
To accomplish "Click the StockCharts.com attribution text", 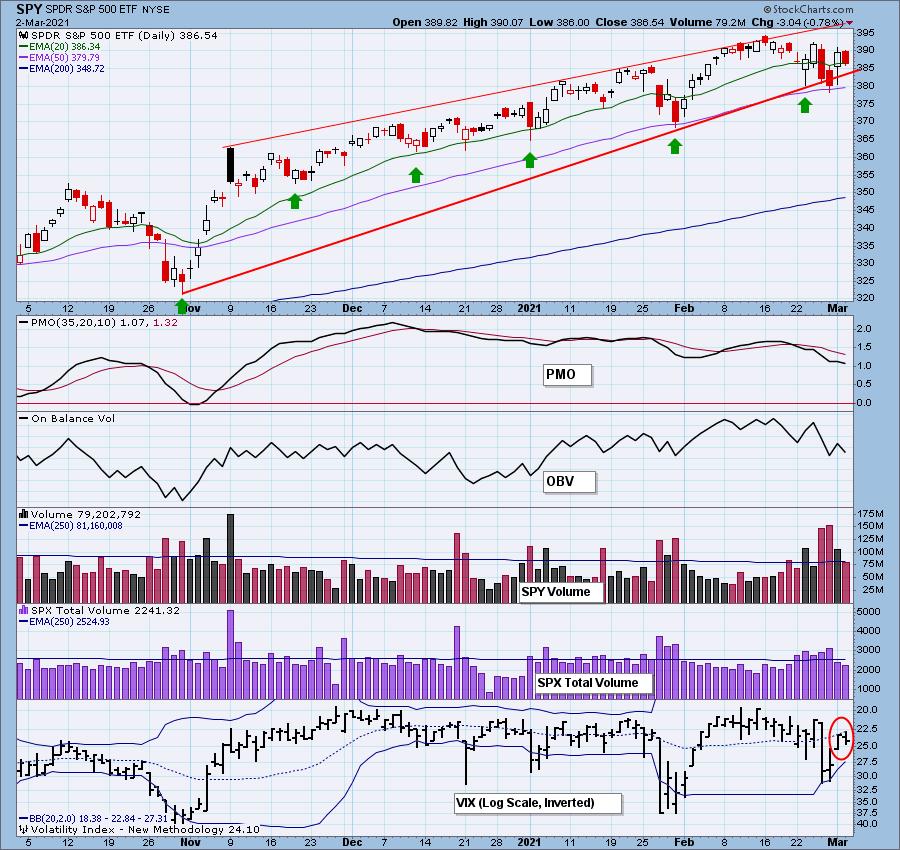I will pos(808,9).
